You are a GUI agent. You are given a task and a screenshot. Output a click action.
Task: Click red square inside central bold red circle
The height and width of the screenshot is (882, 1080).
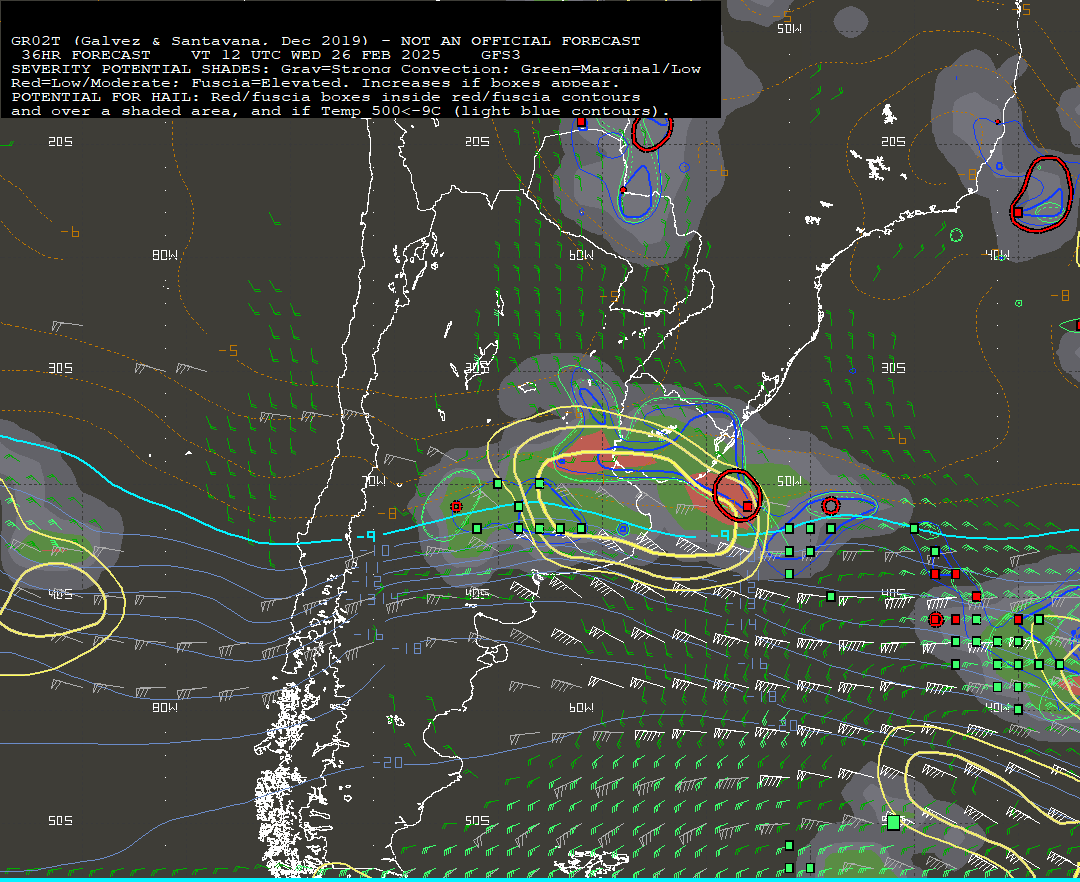click(x=748, y=506)
